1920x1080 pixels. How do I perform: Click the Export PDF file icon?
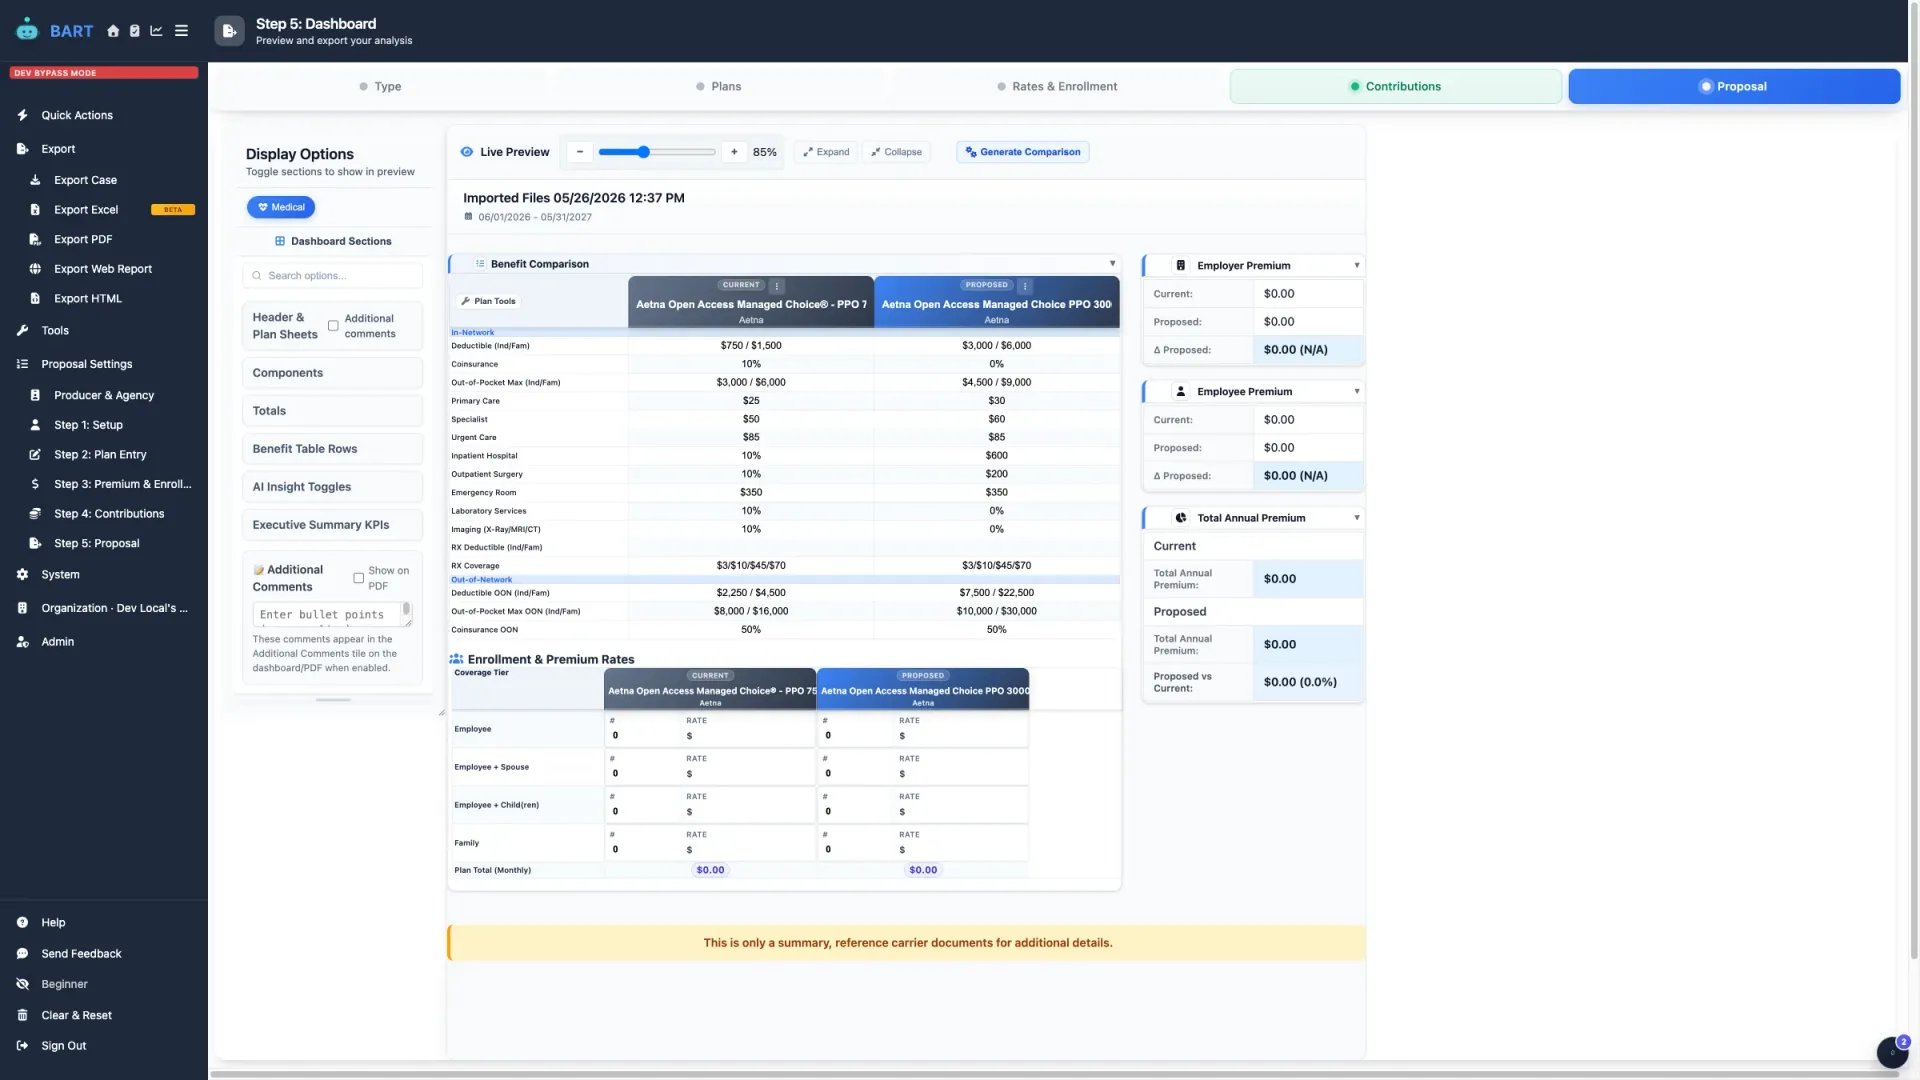[35, 240]
